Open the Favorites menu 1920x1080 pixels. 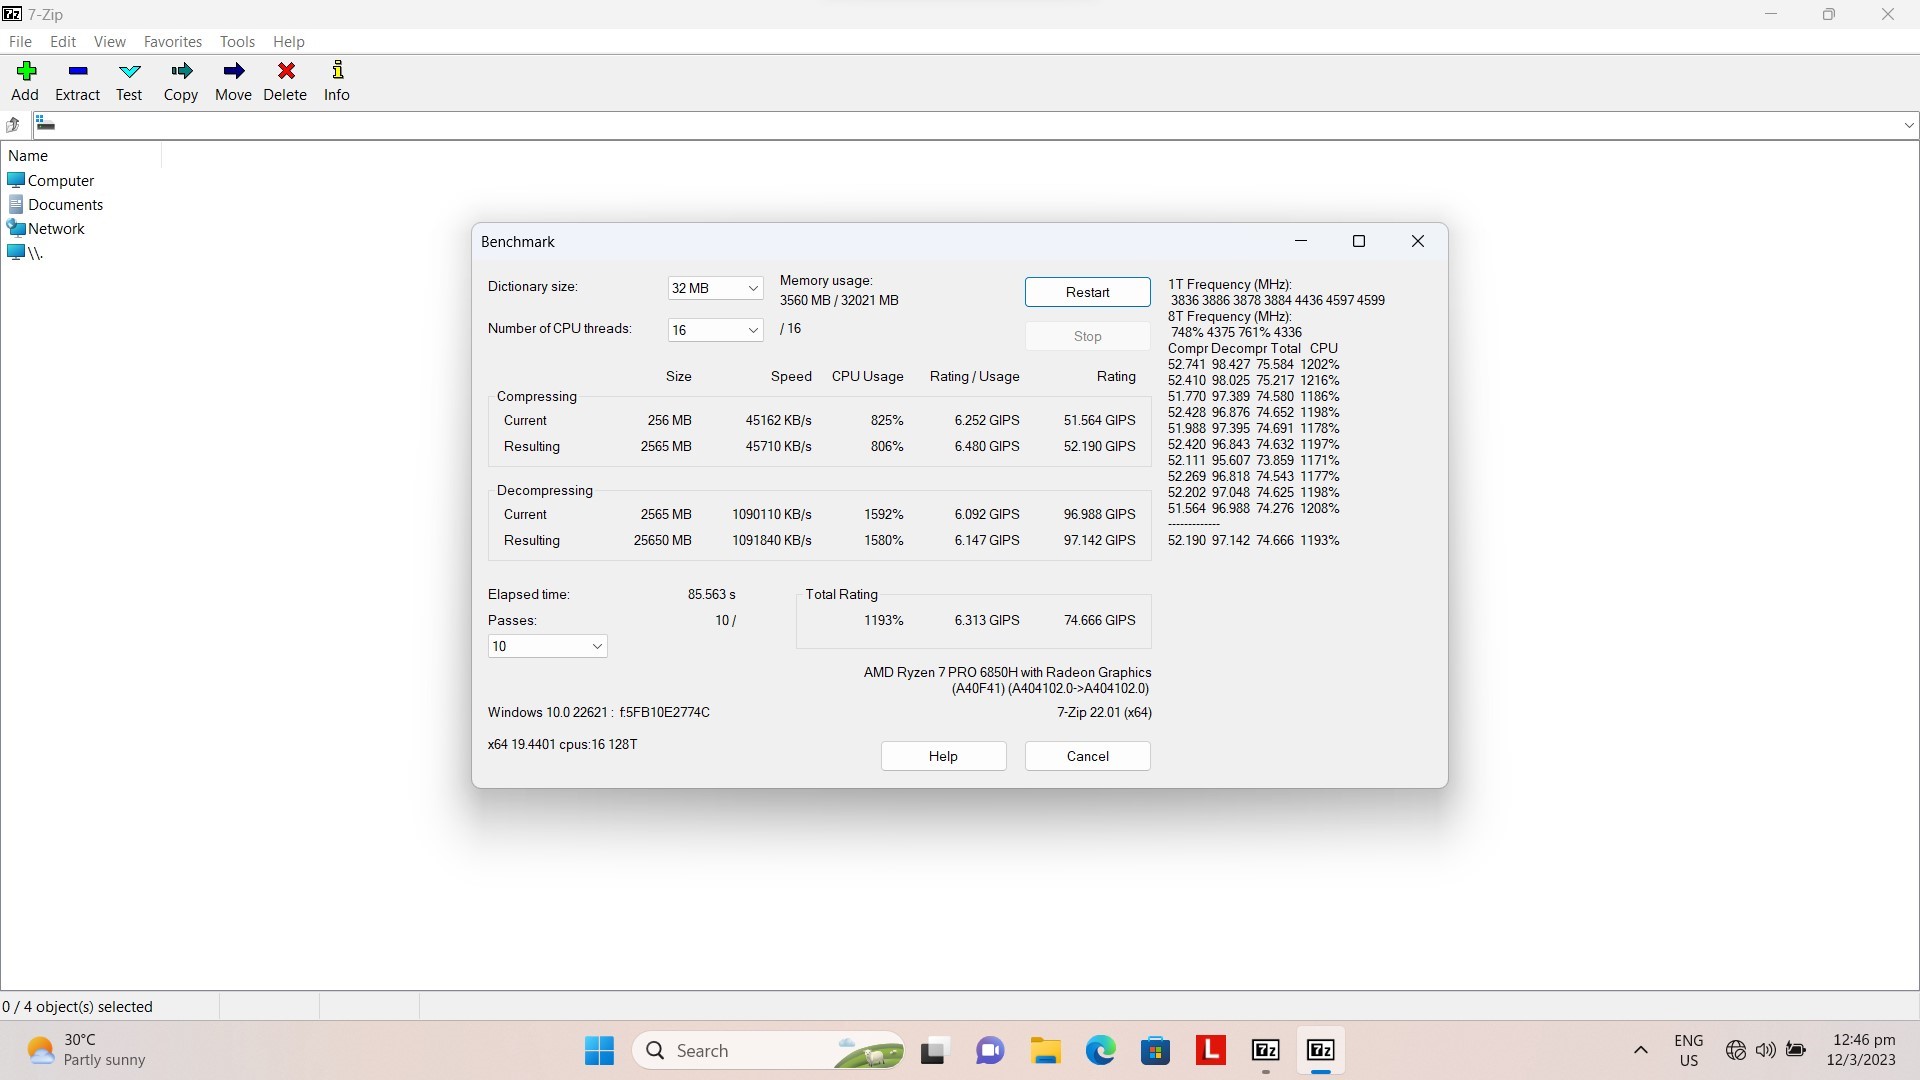173,42
